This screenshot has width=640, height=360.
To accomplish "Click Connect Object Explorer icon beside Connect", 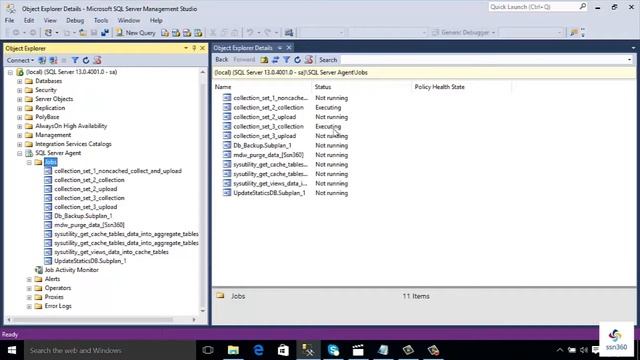I will click(x=42, y=60).
